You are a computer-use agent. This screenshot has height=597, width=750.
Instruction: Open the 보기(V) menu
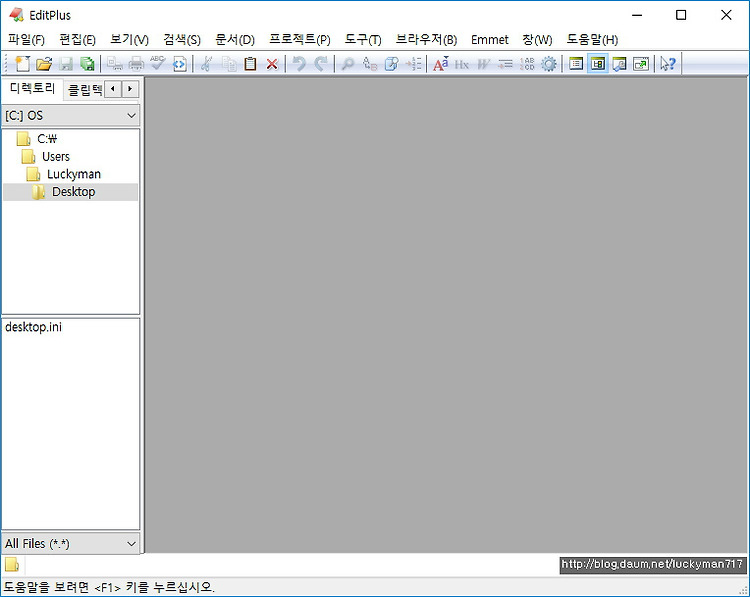pos(129,40)
